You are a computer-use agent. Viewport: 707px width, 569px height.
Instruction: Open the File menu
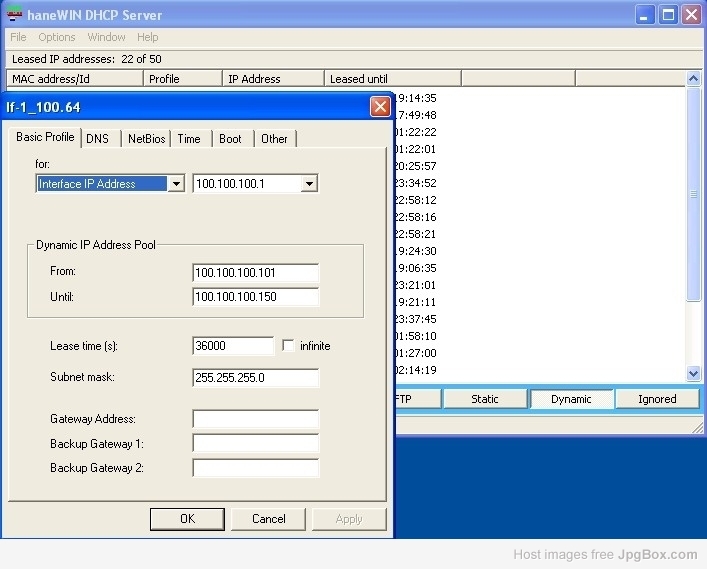pos(18,37)
